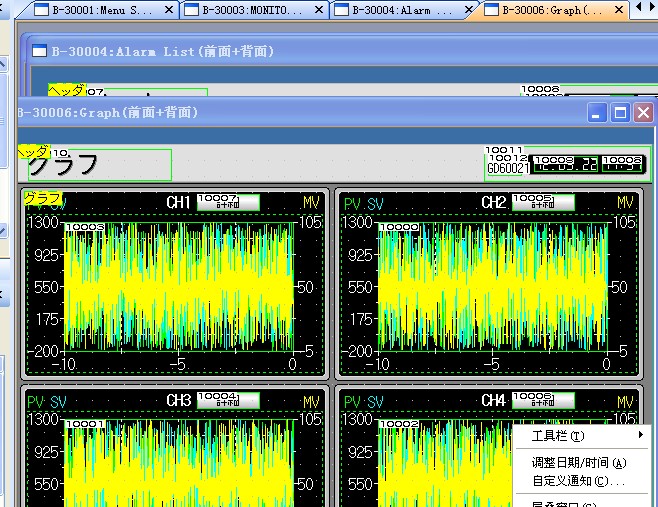Close the B-30004 Alarm tab
Image resolution: width=658 pixels, height=507 pixels.
pos(467,10)
